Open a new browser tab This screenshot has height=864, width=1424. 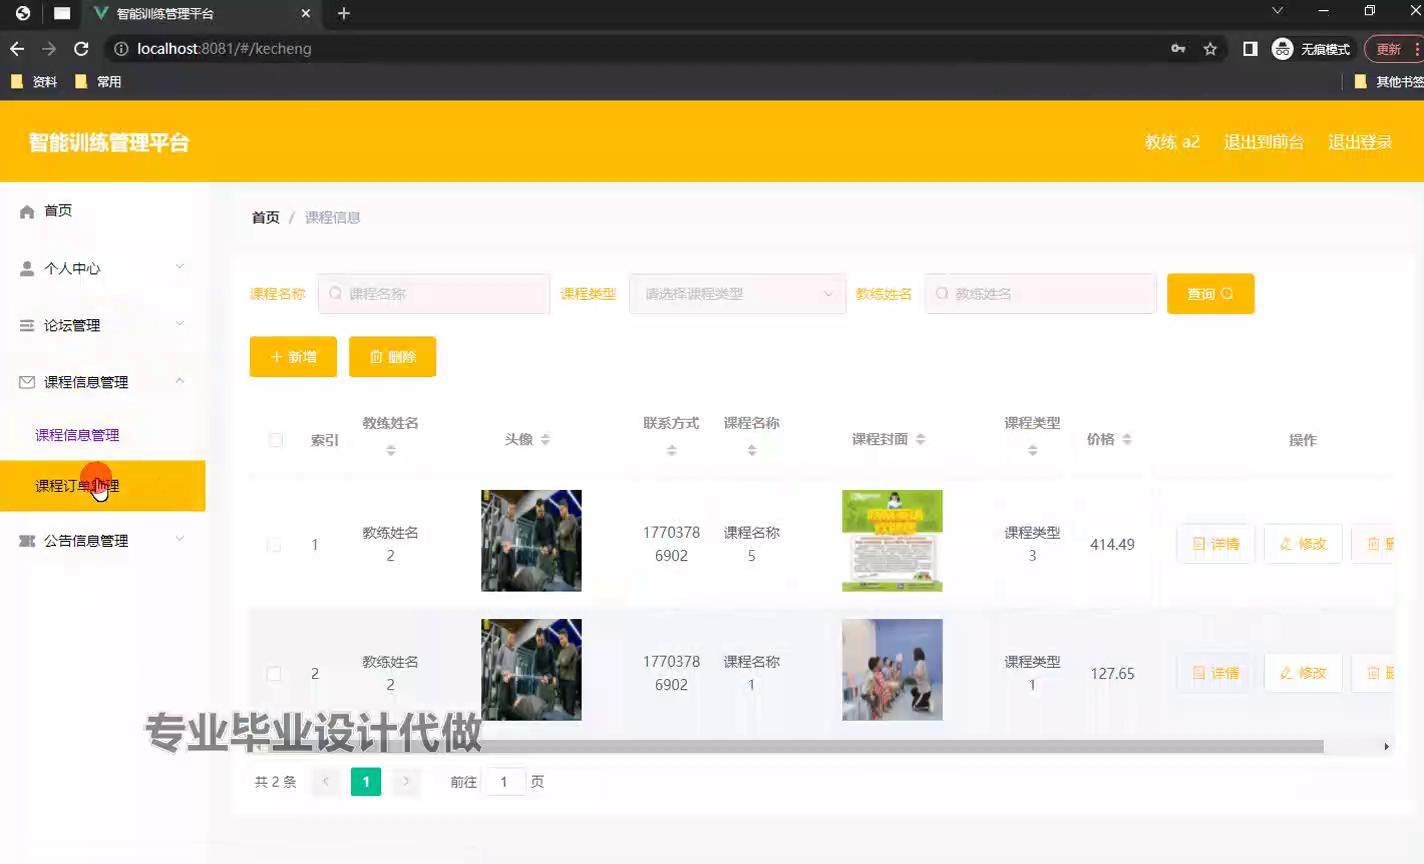(344, 13)
